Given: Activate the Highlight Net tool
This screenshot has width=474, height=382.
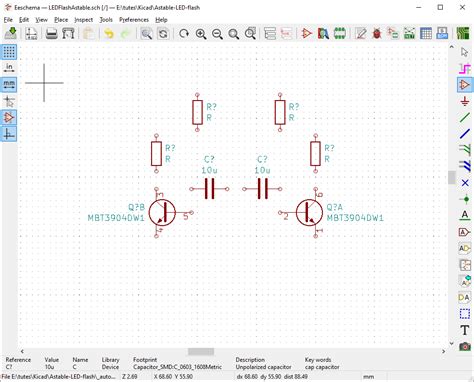Looking at the screenshot, I should (465, 69).
